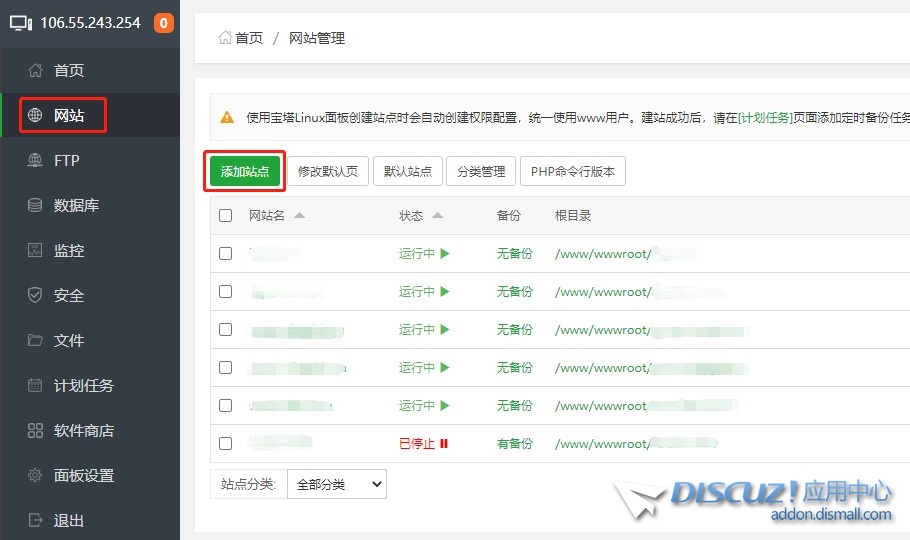Sort by 状态 column arrow

tap(438, 215)
